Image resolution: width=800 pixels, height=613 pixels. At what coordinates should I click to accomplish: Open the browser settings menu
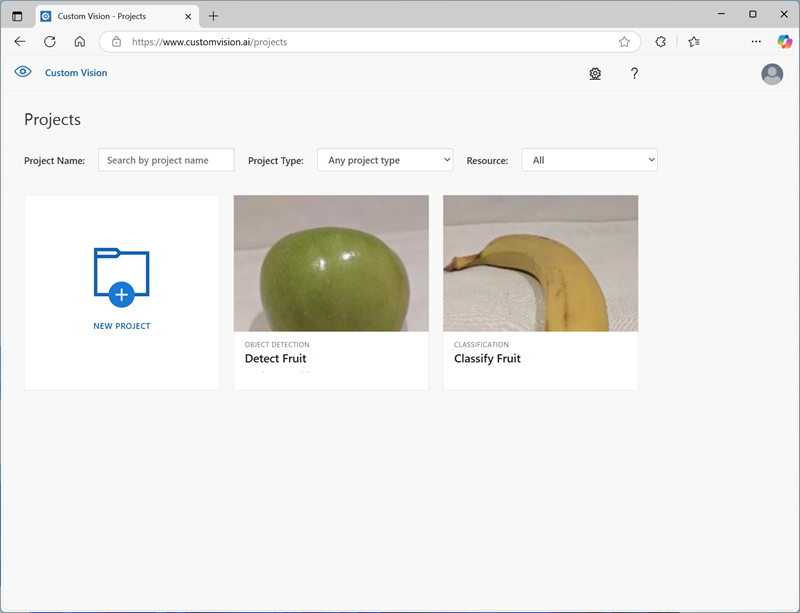(756, 42)
